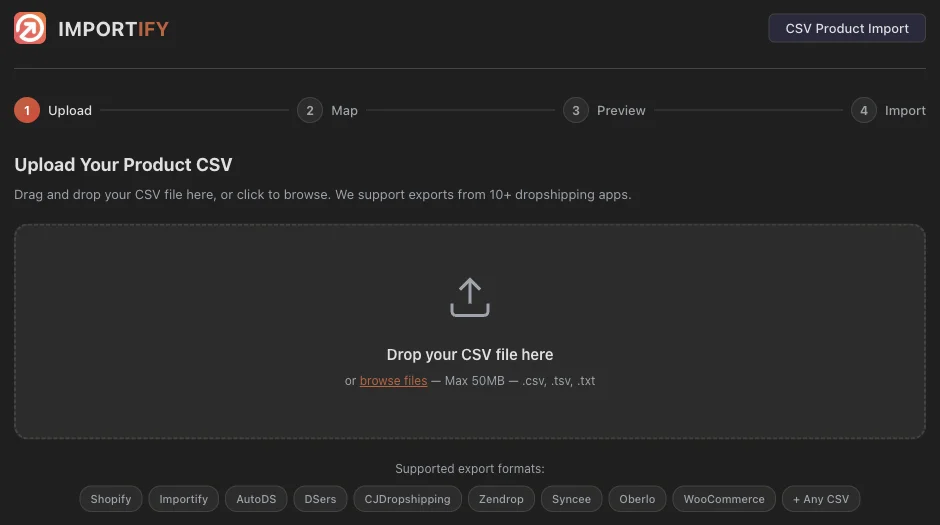Go to the Import step label

click(x=905, y=110)
